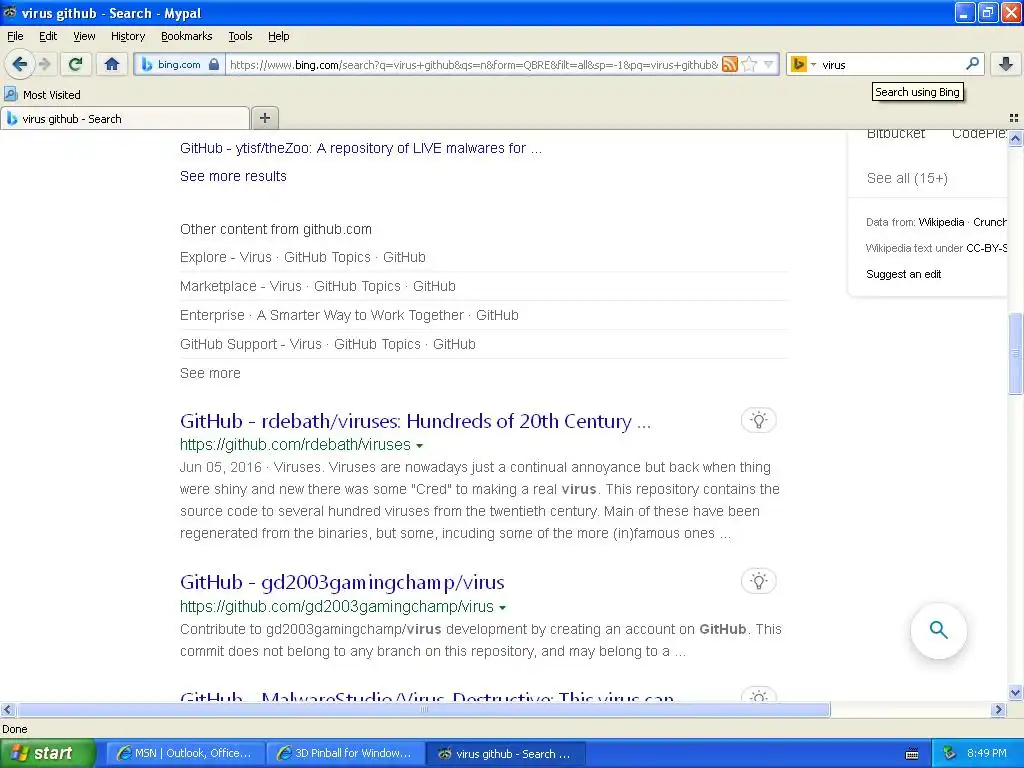
Task: Switch to 3D Pinball taskbar window
Action: tap(345, 754)
